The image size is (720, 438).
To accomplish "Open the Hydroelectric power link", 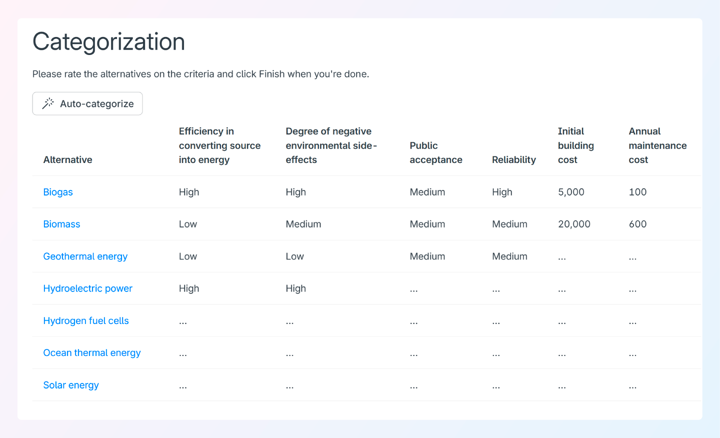I will (88, 288).
